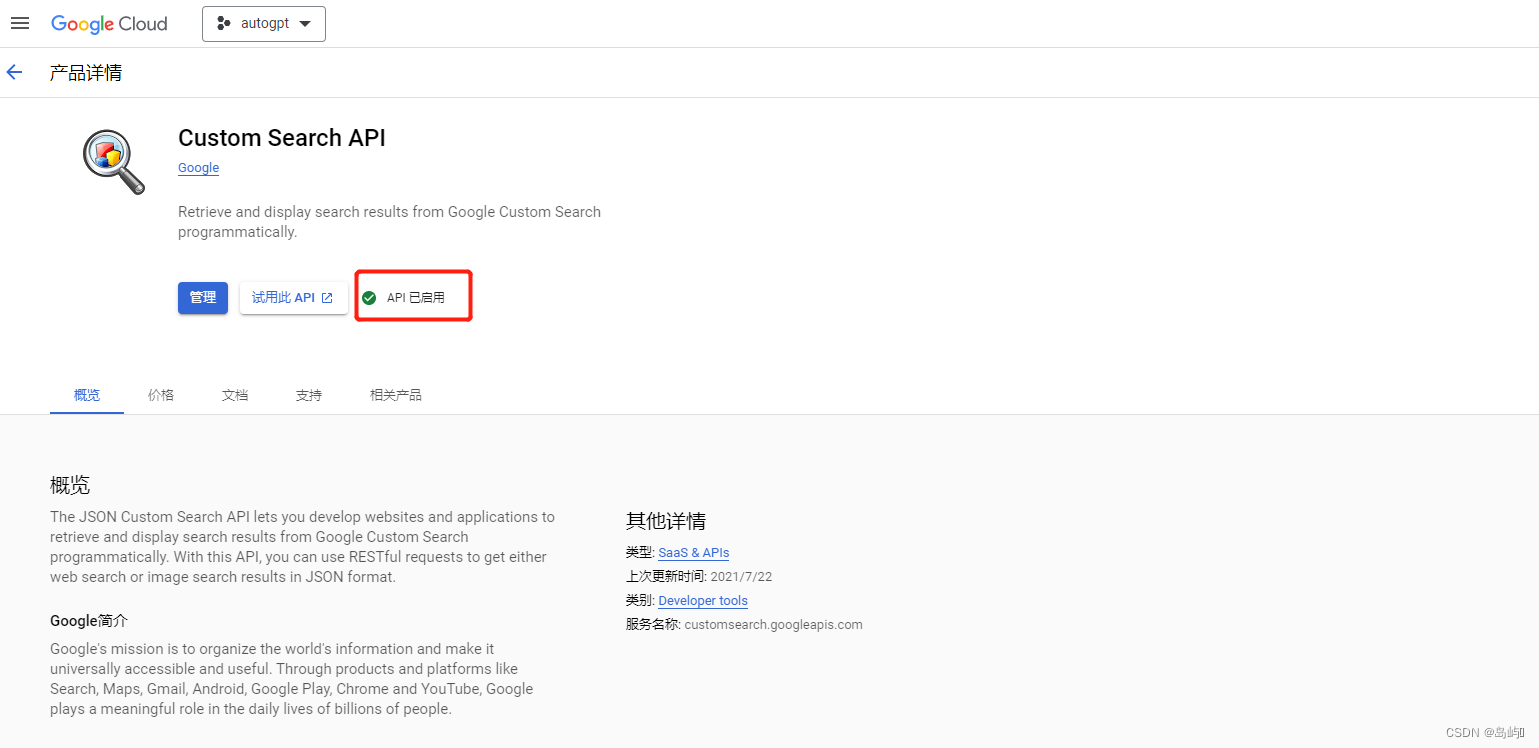Open the Developer tools category link
The image size is (1539, 748).
tap(703, 601)
